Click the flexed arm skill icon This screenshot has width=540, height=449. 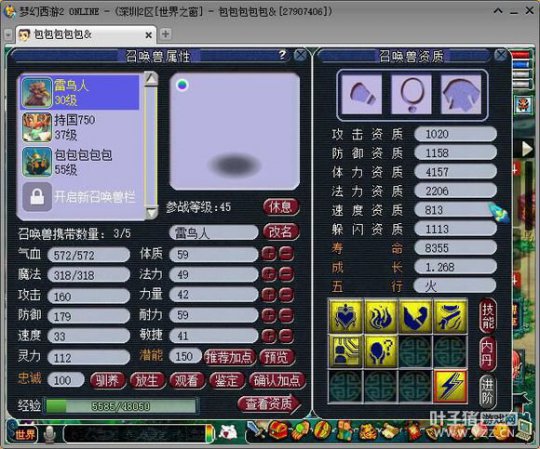point(416,316)
